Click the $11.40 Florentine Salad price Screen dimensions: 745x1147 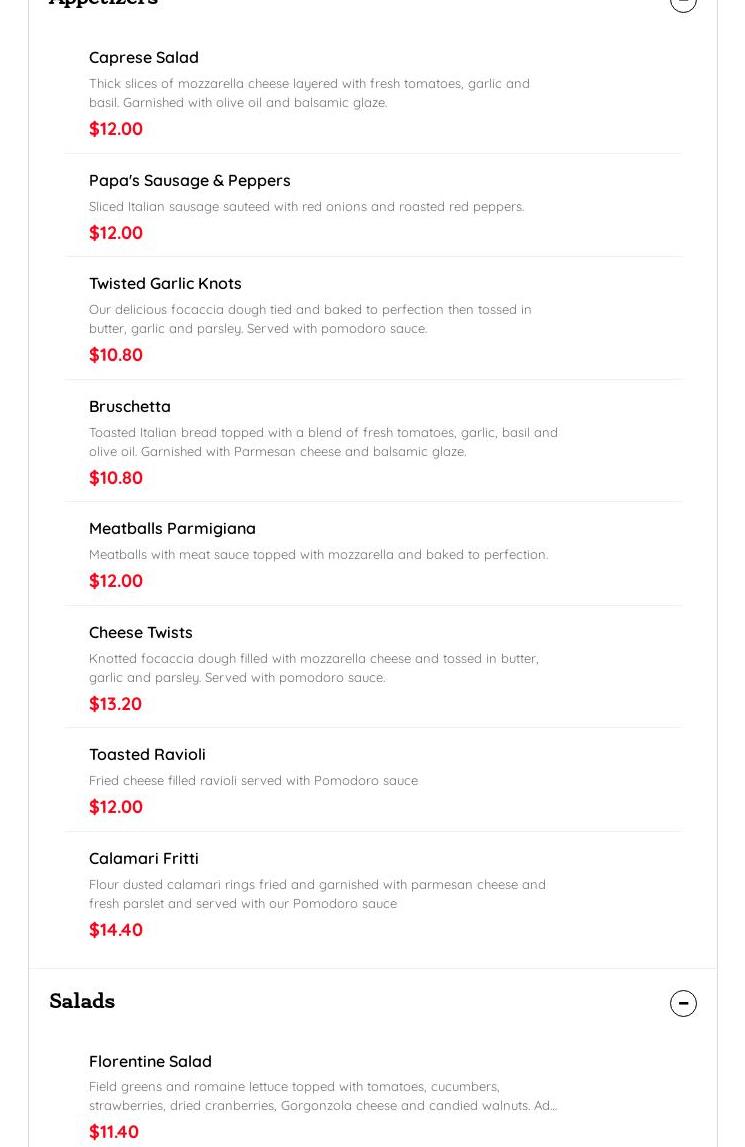tap(114, 1132)
